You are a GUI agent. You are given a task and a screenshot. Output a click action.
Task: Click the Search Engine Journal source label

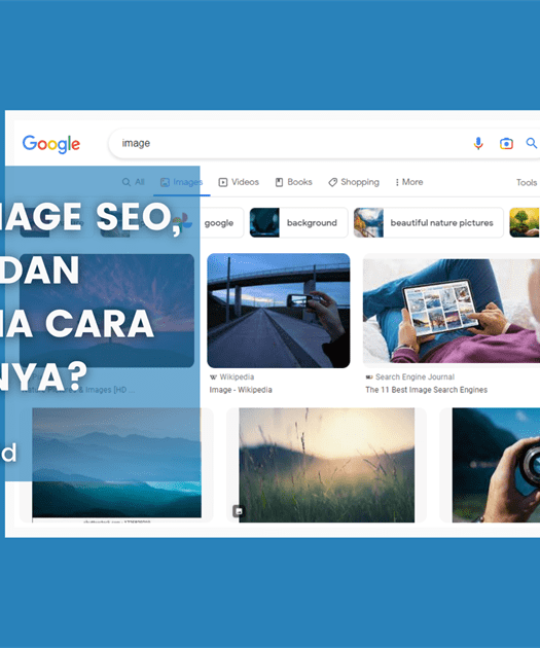coord(410,377)
